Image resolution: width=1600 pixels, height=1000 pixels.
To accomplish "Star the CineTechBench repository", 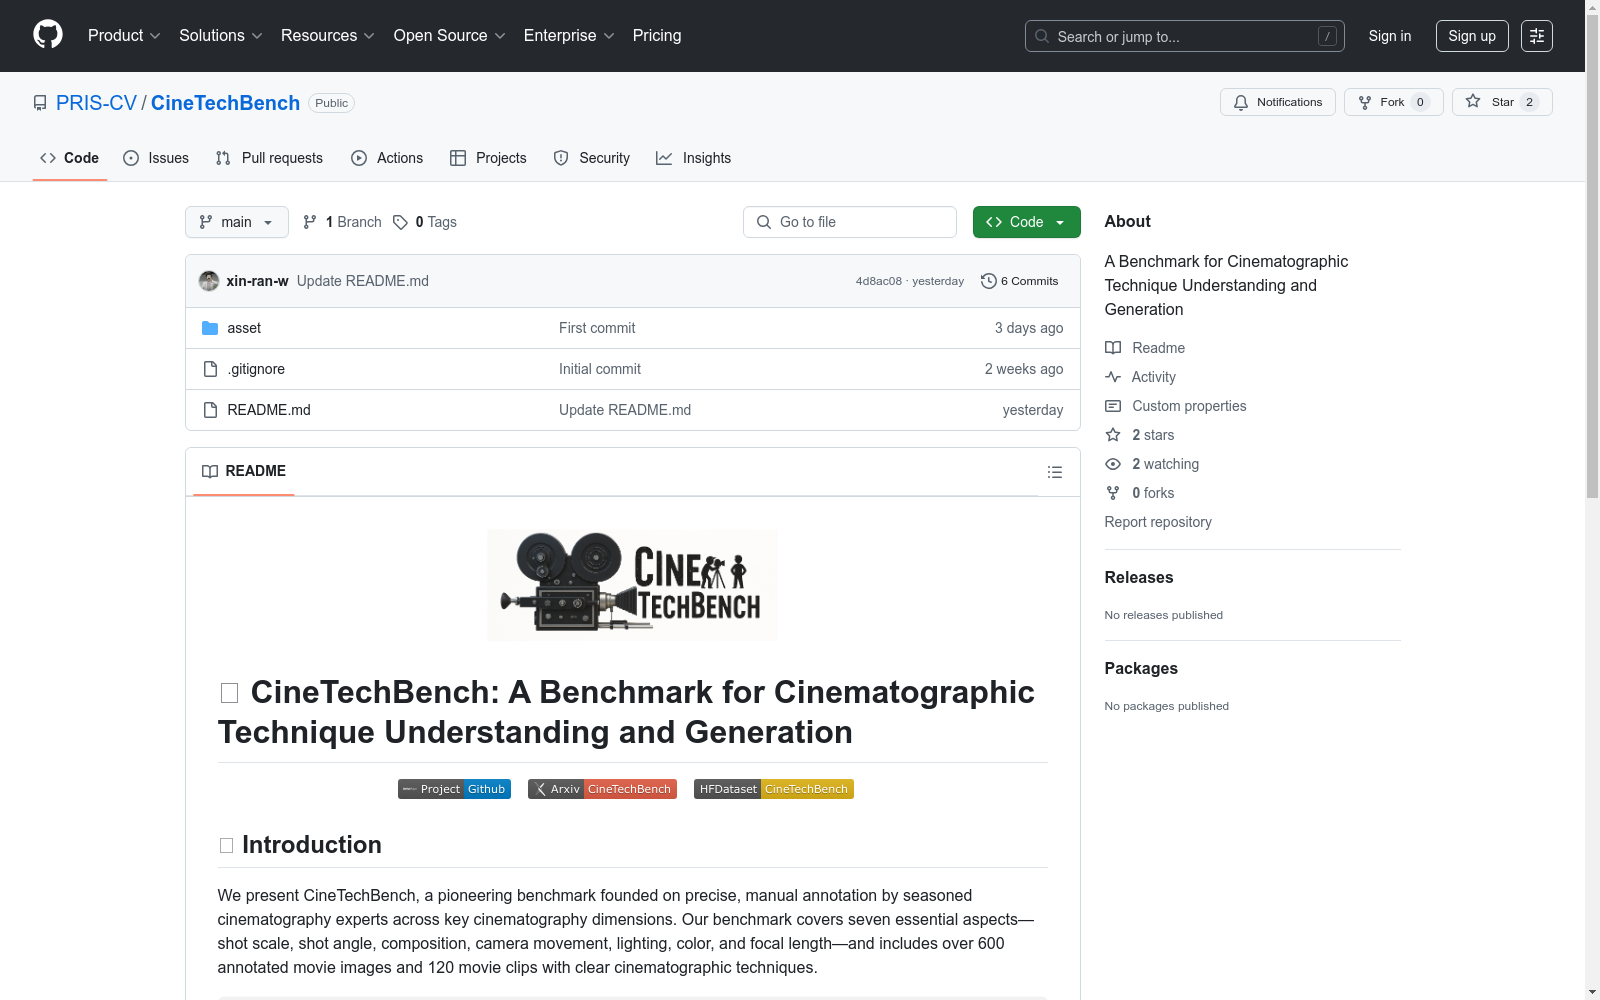I will click(x=1502, y=102).
